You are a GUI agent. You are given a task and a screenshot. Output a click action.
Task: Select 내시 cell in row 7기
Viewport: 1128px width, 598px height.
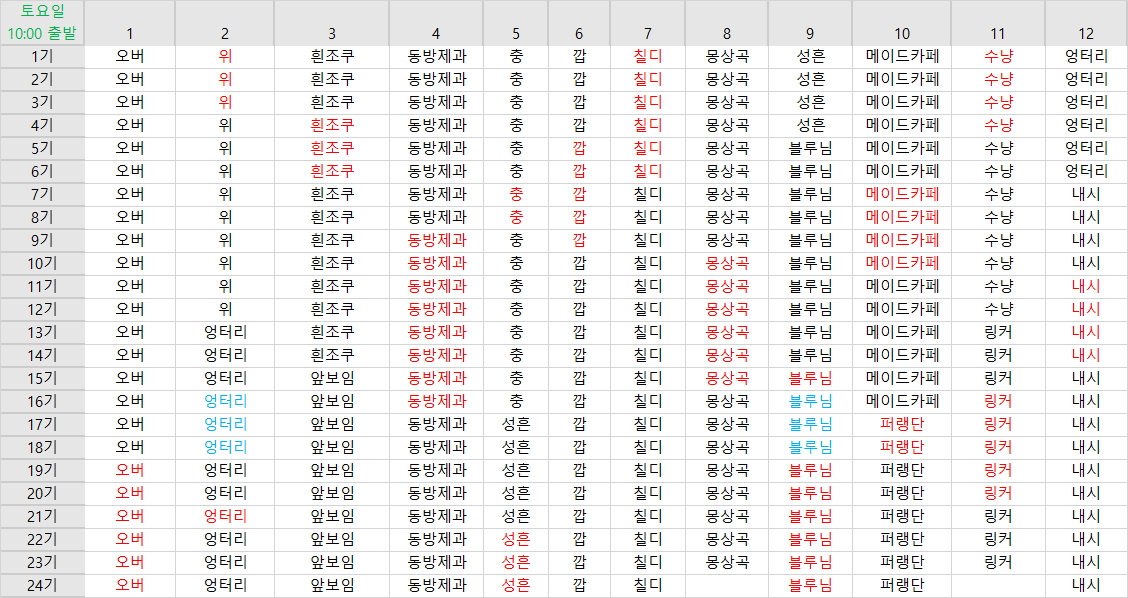(1085, 194)
